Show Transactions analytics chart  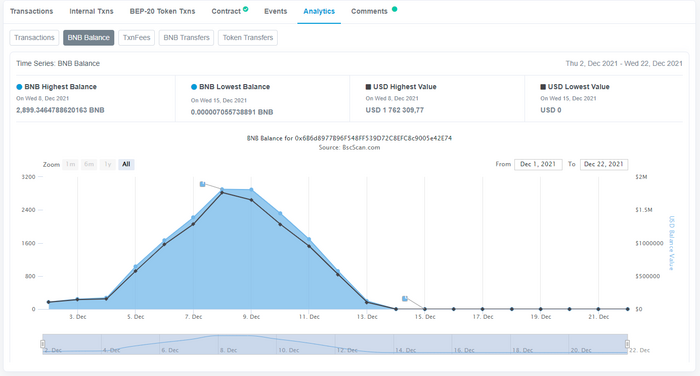point(34,38)
